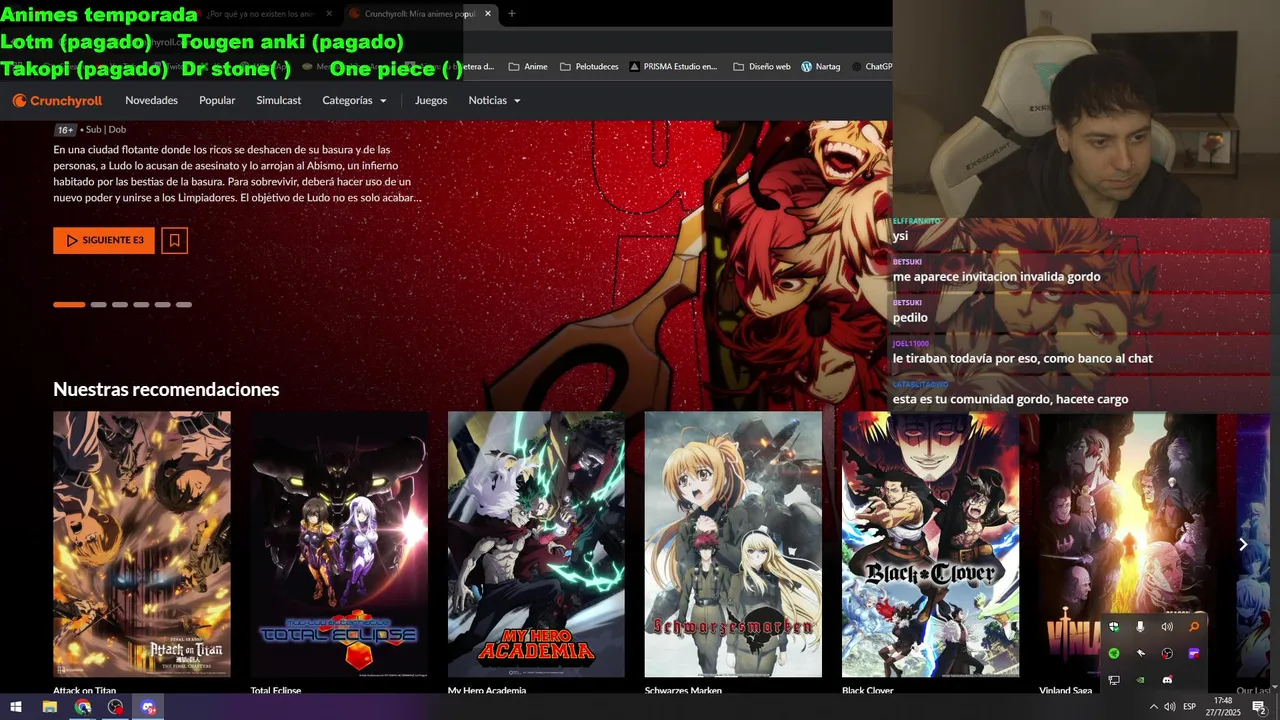
Task: Open OBS icon in tray popup
Action: pyautogui.click(x=1167, y=653)
